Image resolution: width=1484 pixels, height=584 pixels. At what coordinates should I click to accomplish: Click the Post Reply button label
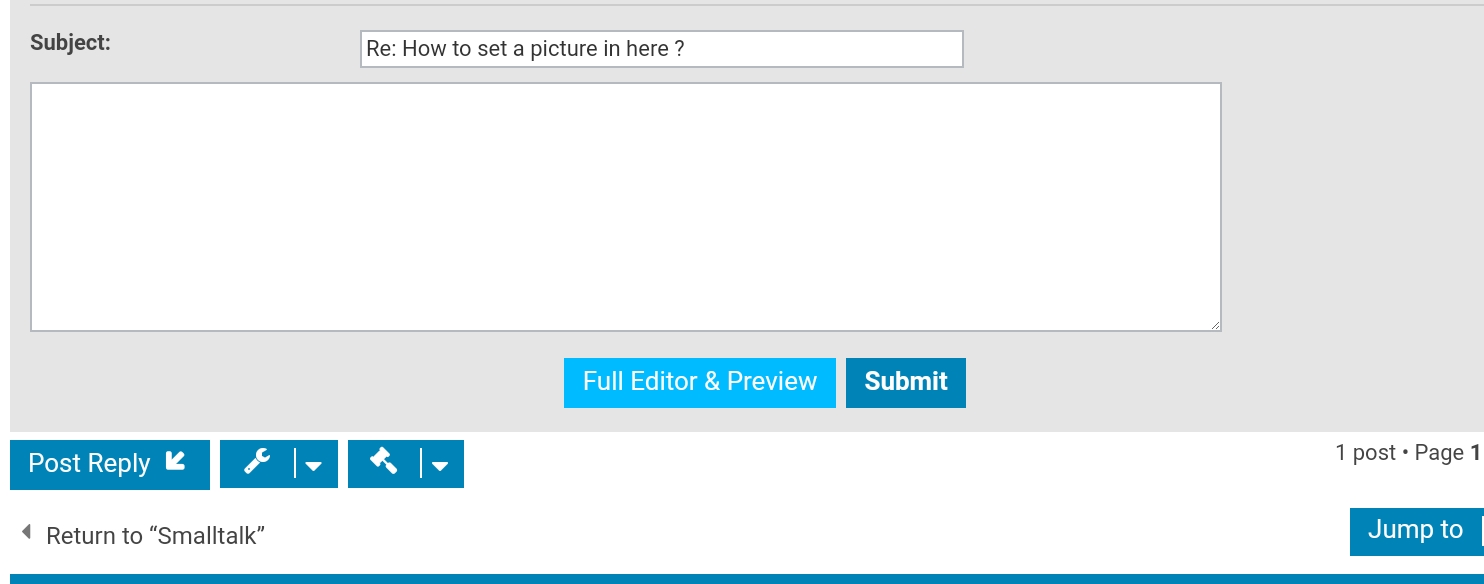pos(89,463)
